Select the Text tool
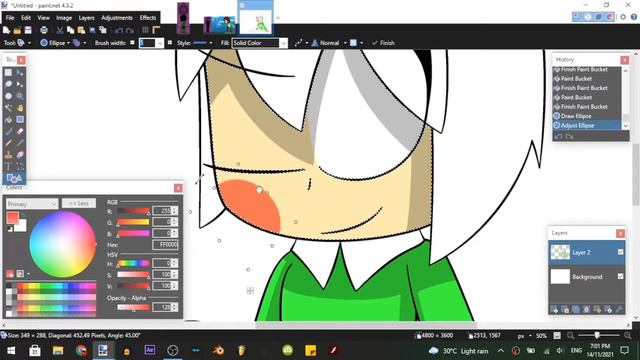This screenshot has height=360, width=640. point(9,167)
